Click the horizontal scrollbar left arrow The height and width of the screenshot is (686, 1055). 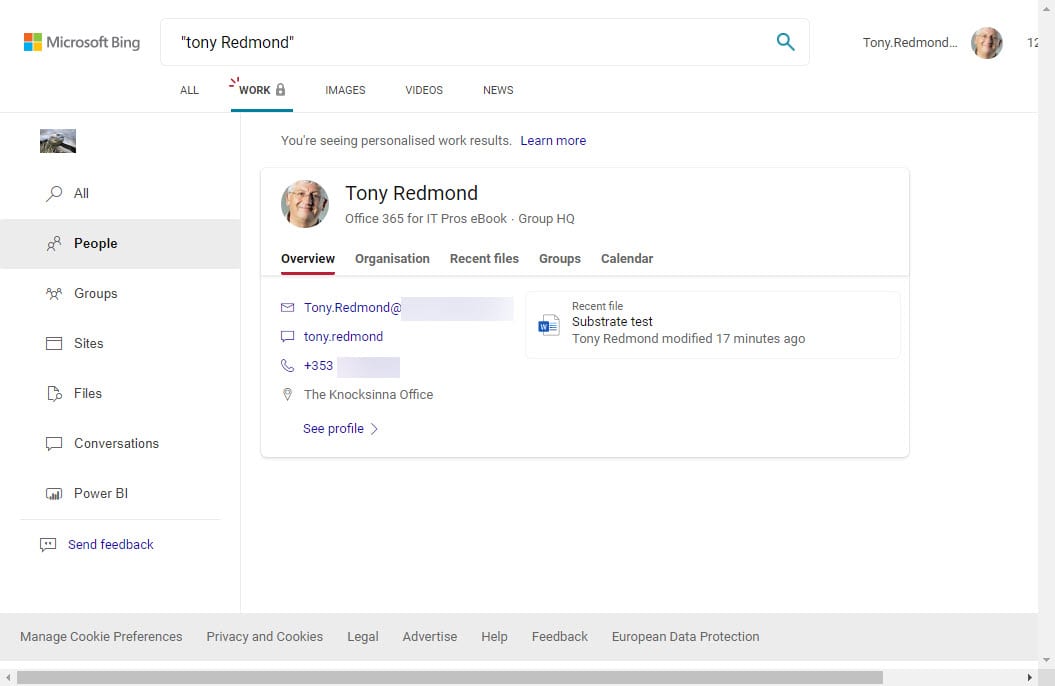point(7,677)
